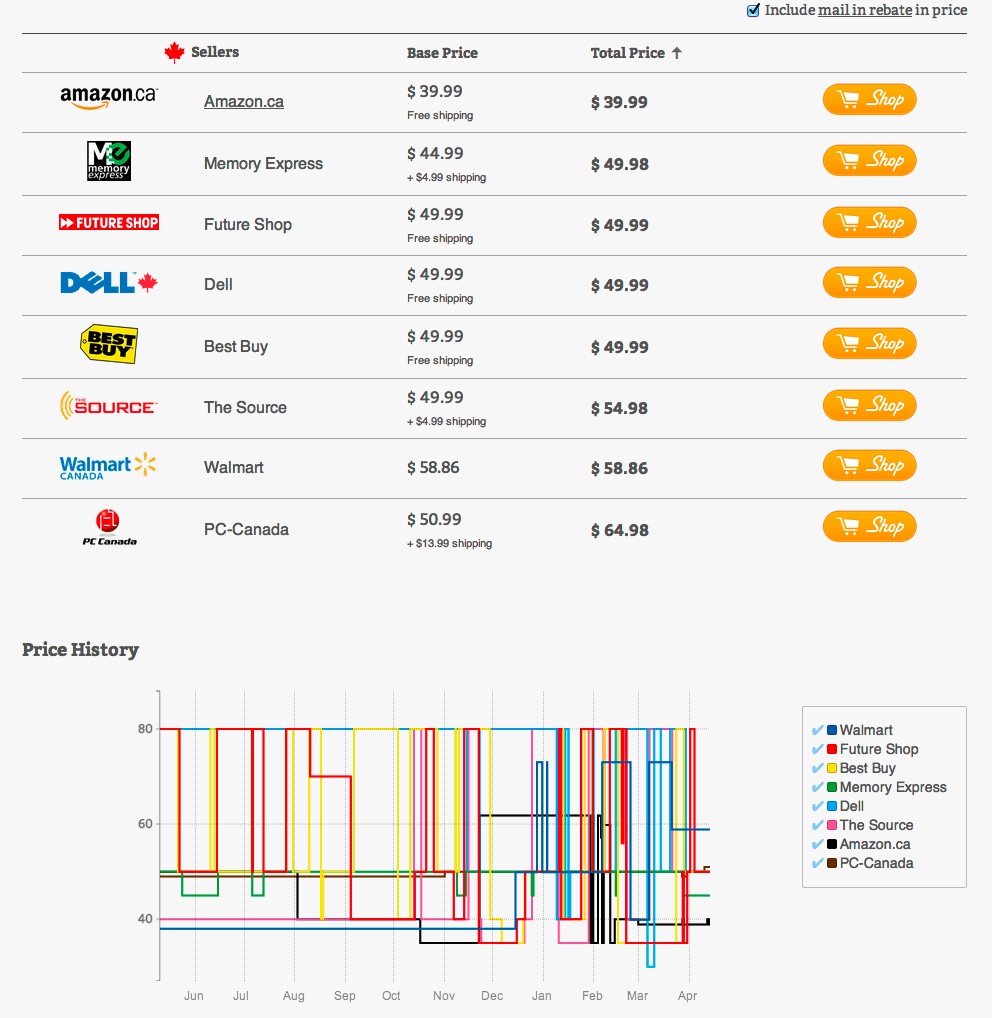The image size is (992, 1018).
Task: Click the Best Buy logo
Action: 108,344
